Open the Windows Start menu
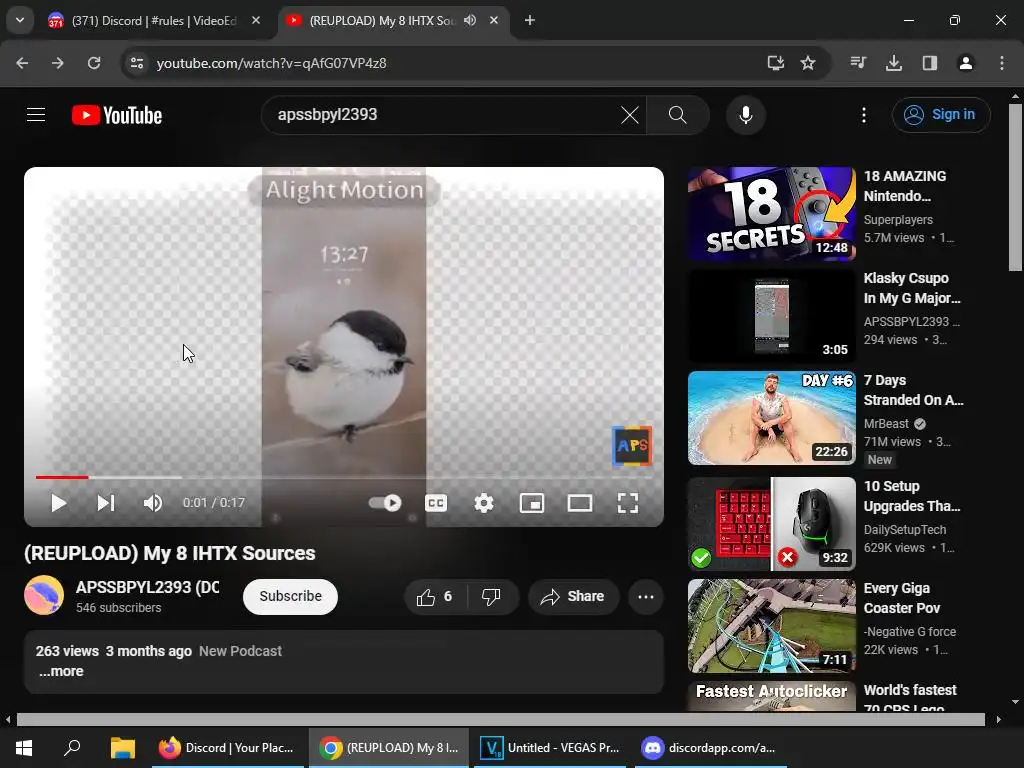The image size is (1024, 768). coord(24,748)
